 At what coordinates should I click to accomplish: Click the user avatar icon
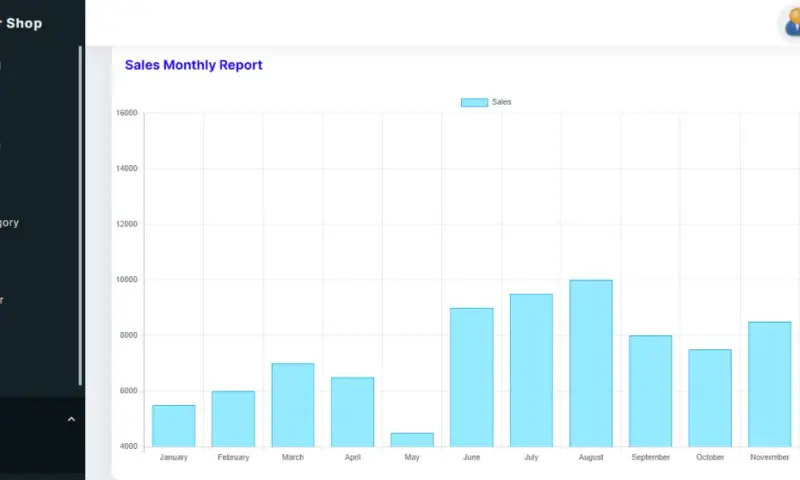[x=790, y=24]
